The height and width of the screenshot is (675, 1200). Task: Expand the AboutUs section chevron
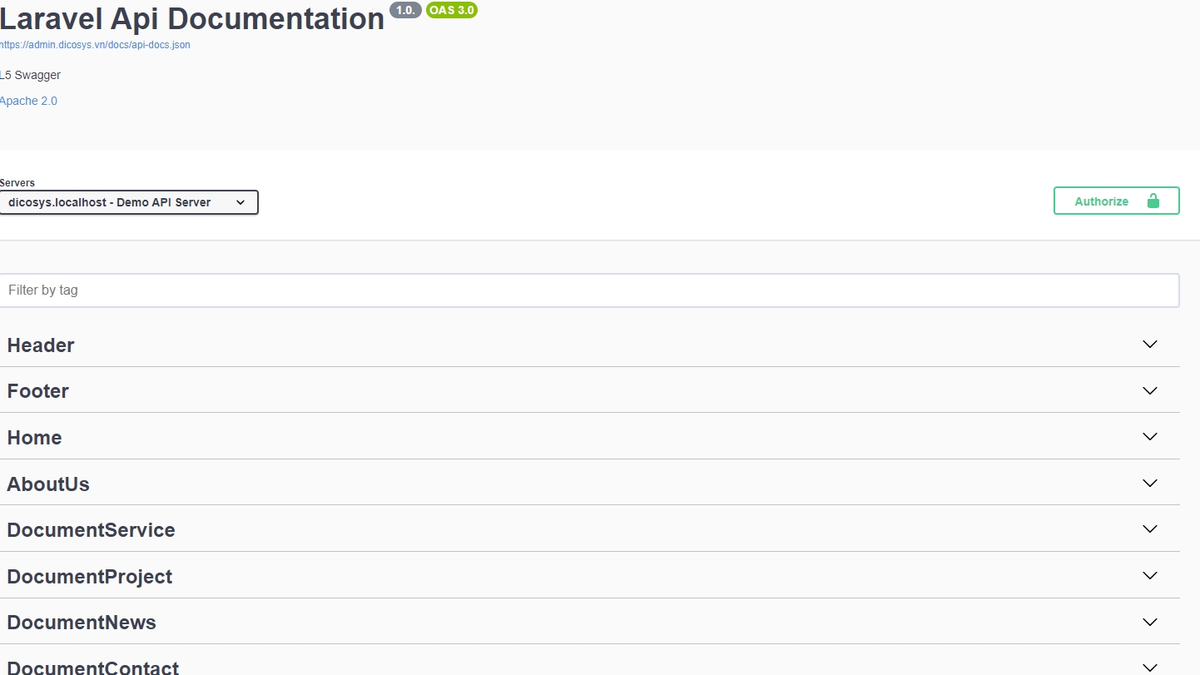[x=1150, y=483]
